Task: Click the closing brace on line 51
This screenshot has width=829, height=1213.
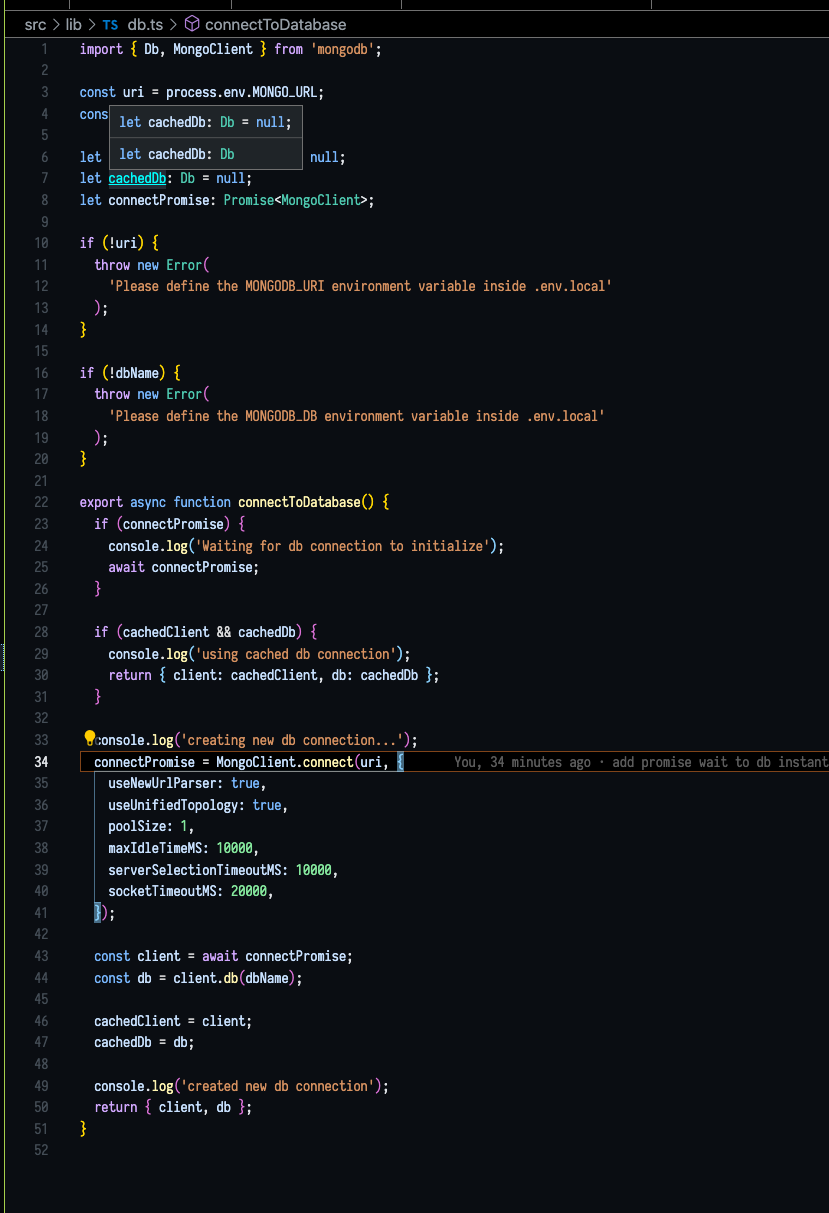Action: point(84,1128)
